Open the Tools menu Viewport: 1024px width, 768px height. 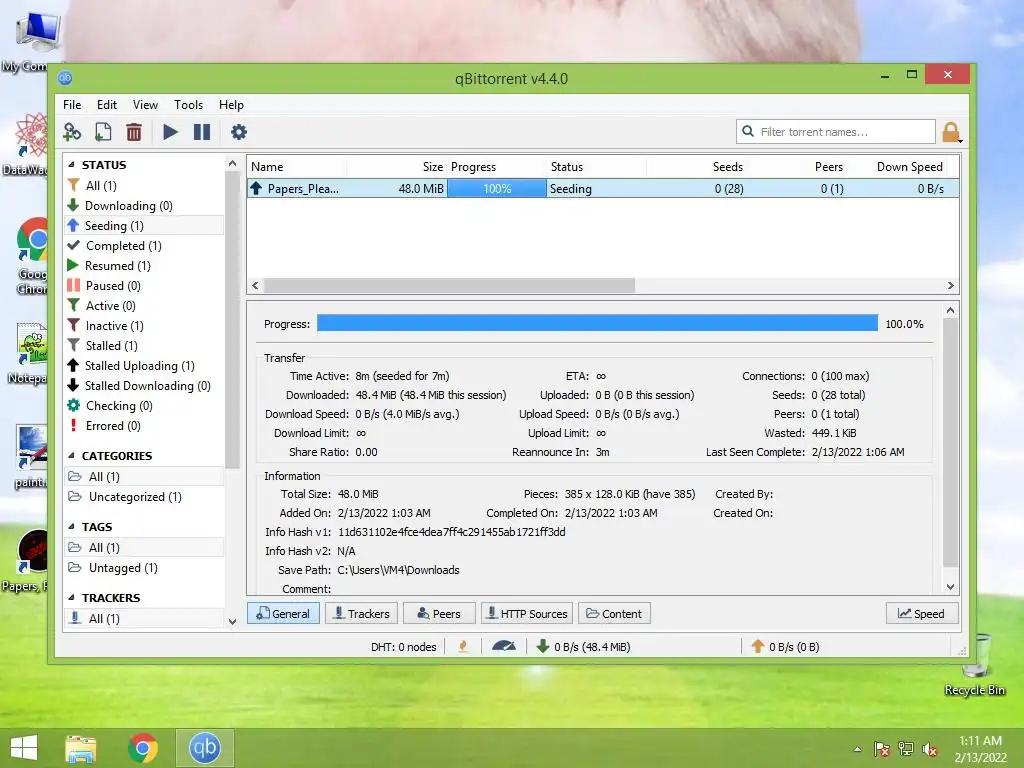tap(188, 104)
